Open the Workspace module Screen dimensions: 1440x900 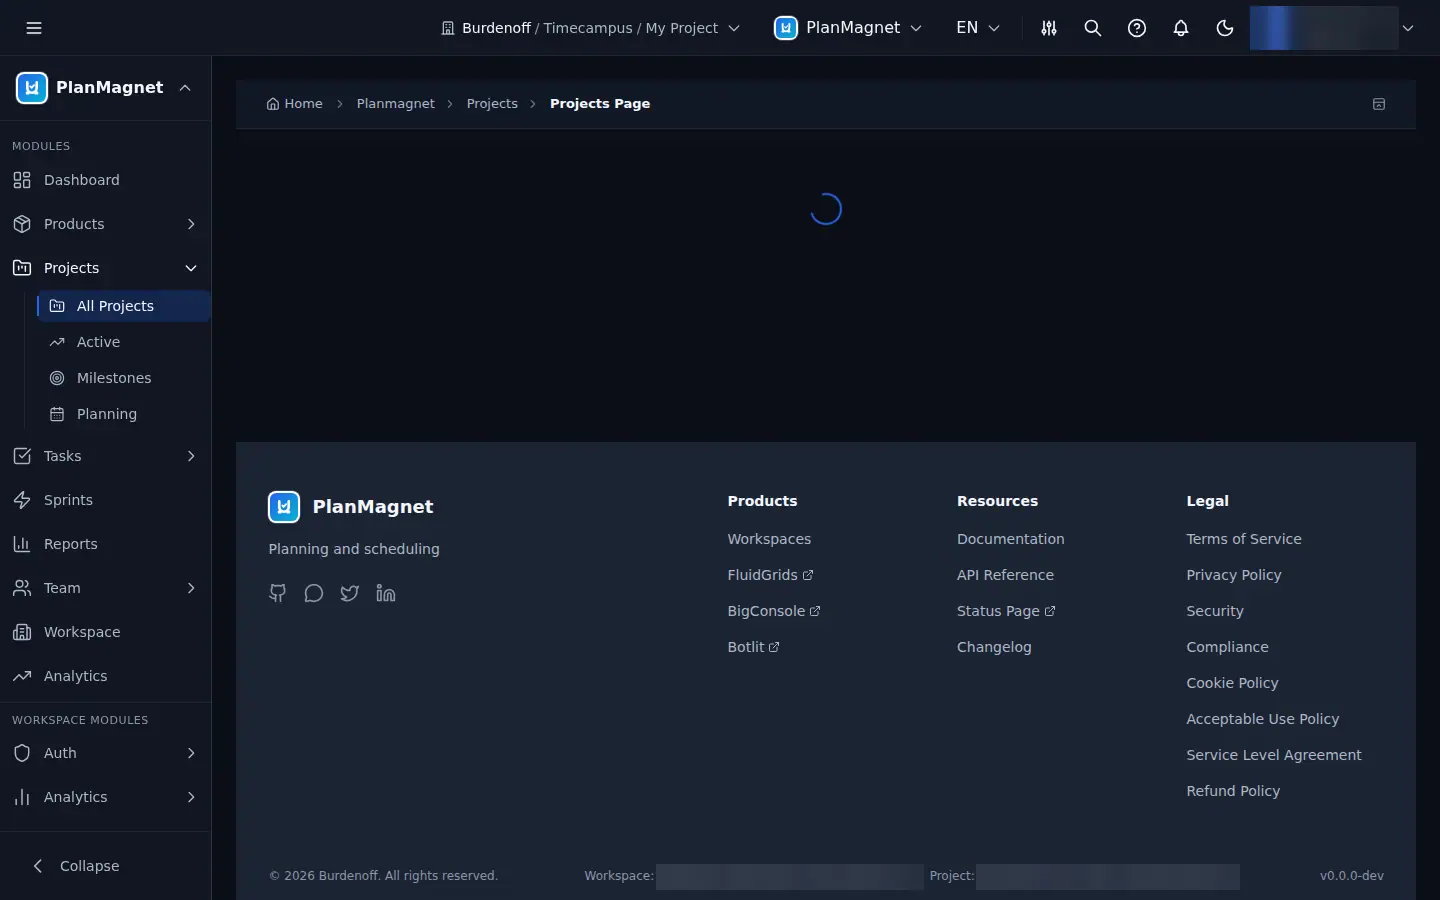tap(105, 632)
